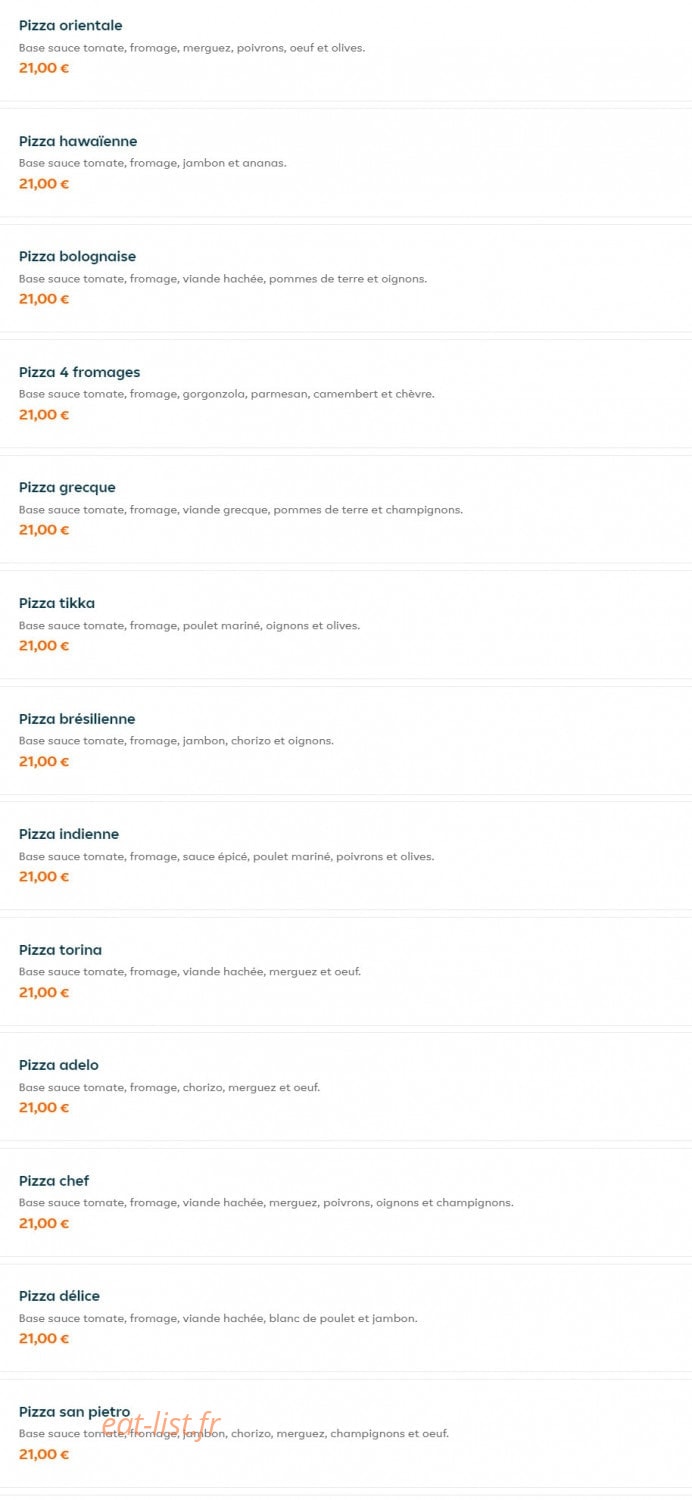Click the Pizza 4 fromages ingredient description
This screenshot has width=692, height=1500.
[x=227, y=394]
